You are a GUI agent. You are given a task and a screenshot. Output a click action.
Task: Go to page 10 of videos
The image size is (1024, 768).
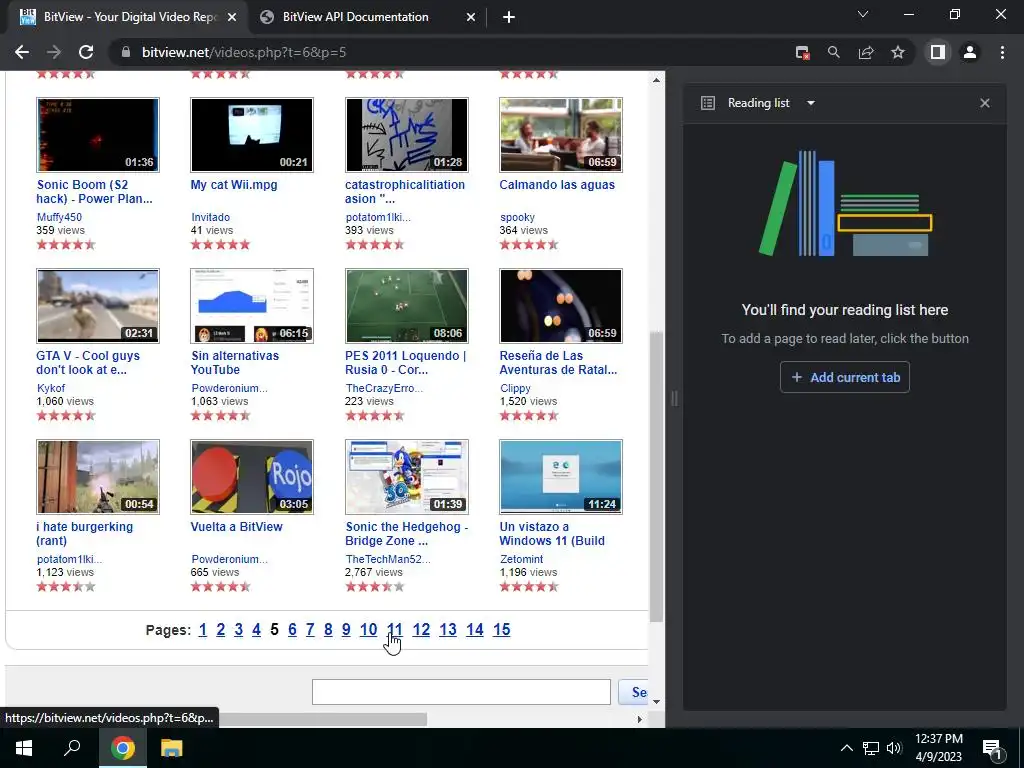click(368, 630)
